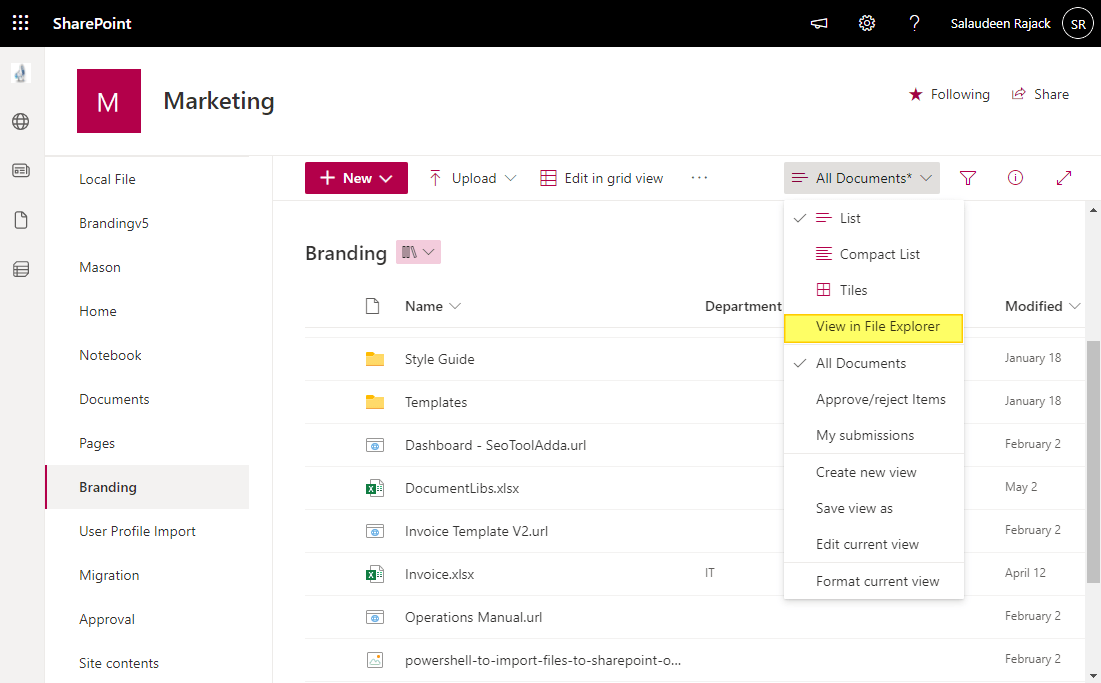Open the news icon in the left rail

pyautogui.click(x=20, y=170)
